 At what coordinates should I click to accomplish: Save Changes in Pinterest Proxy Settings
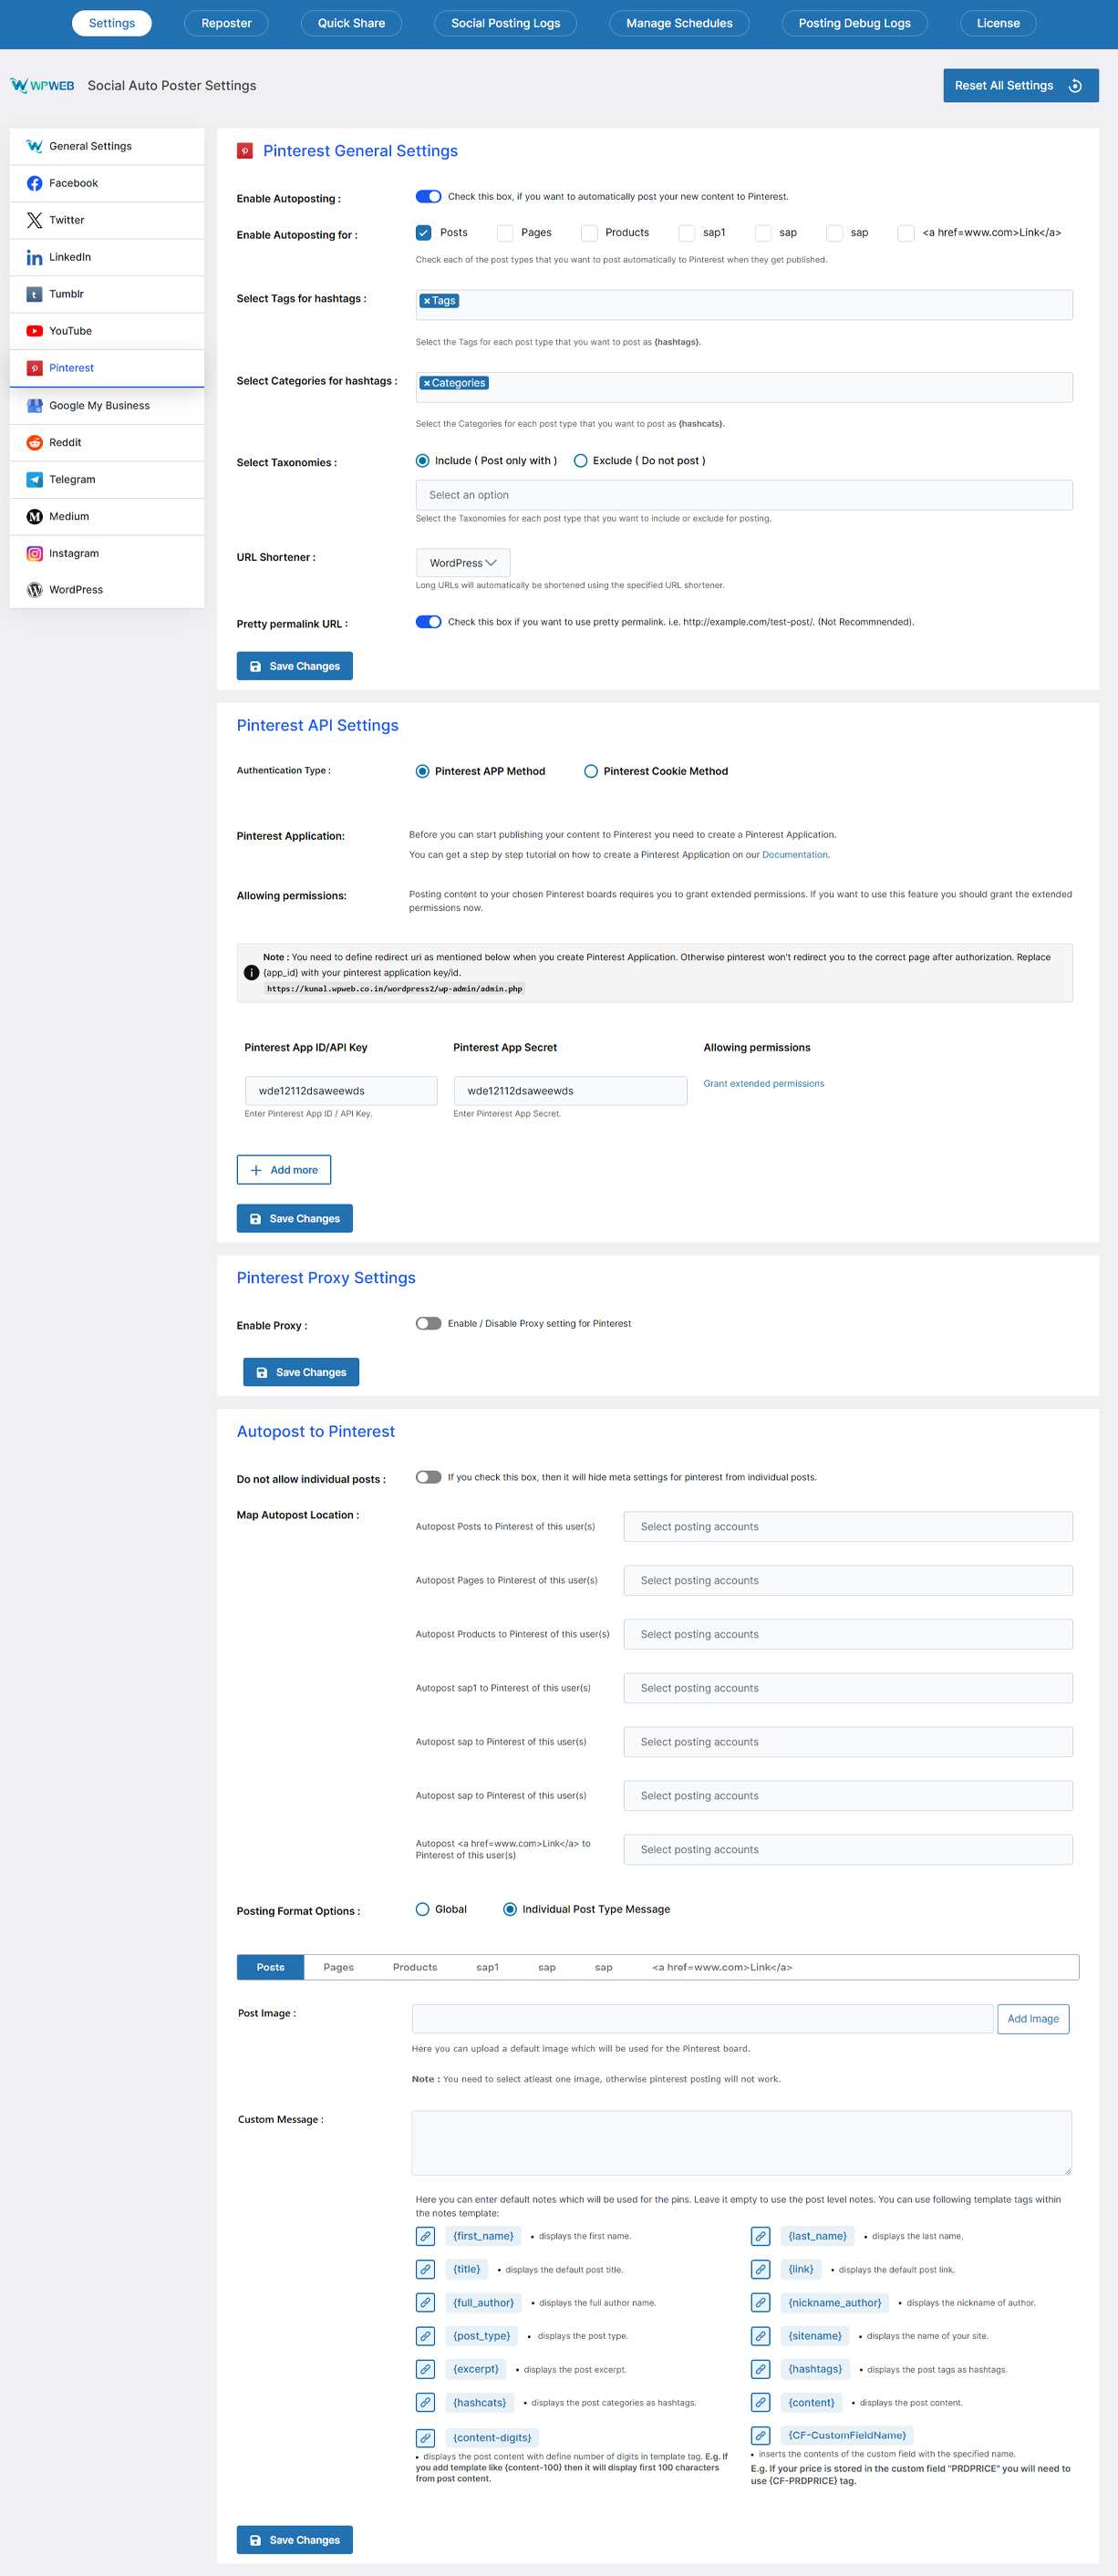(x=301, y=1372)
